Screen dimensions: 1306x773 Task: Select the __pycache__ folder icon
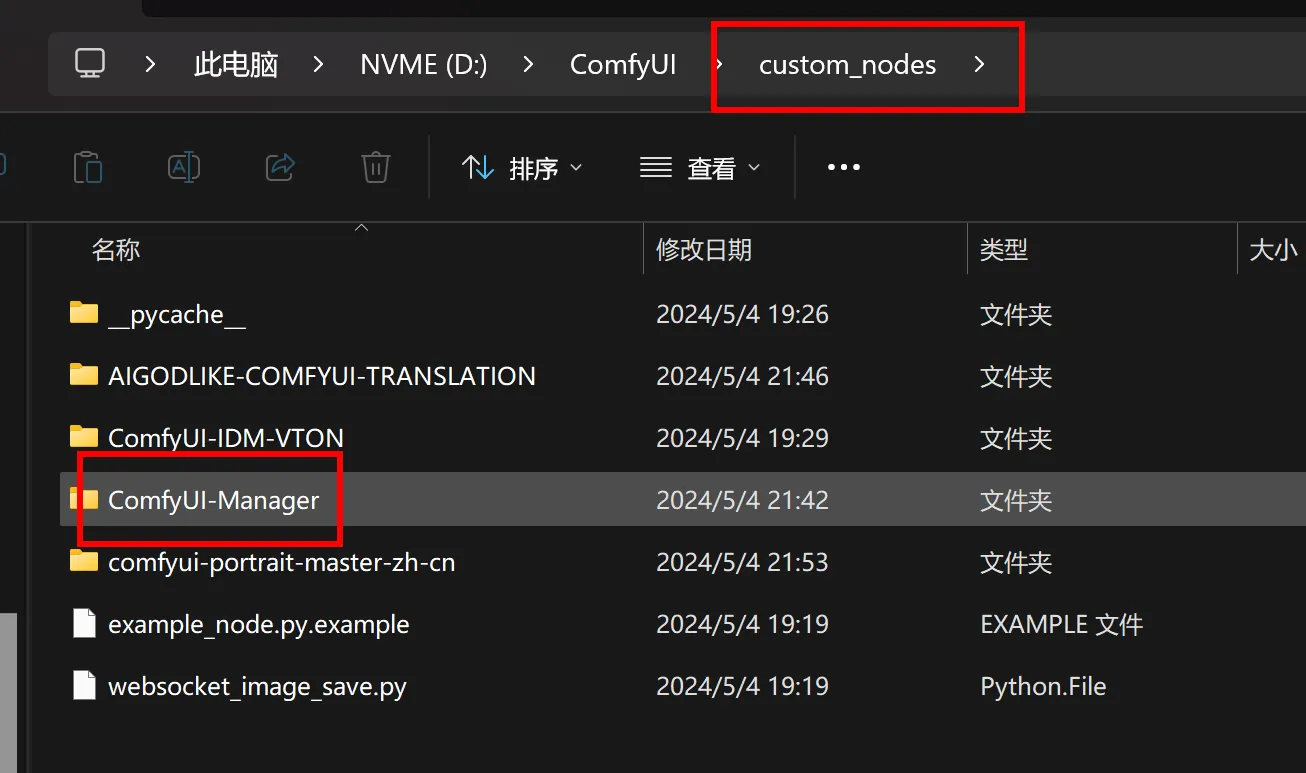point(84,313)
